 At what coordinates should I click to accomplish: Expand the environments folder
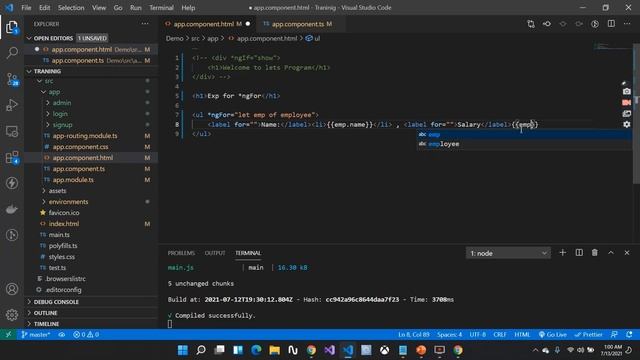click(68, 202)
